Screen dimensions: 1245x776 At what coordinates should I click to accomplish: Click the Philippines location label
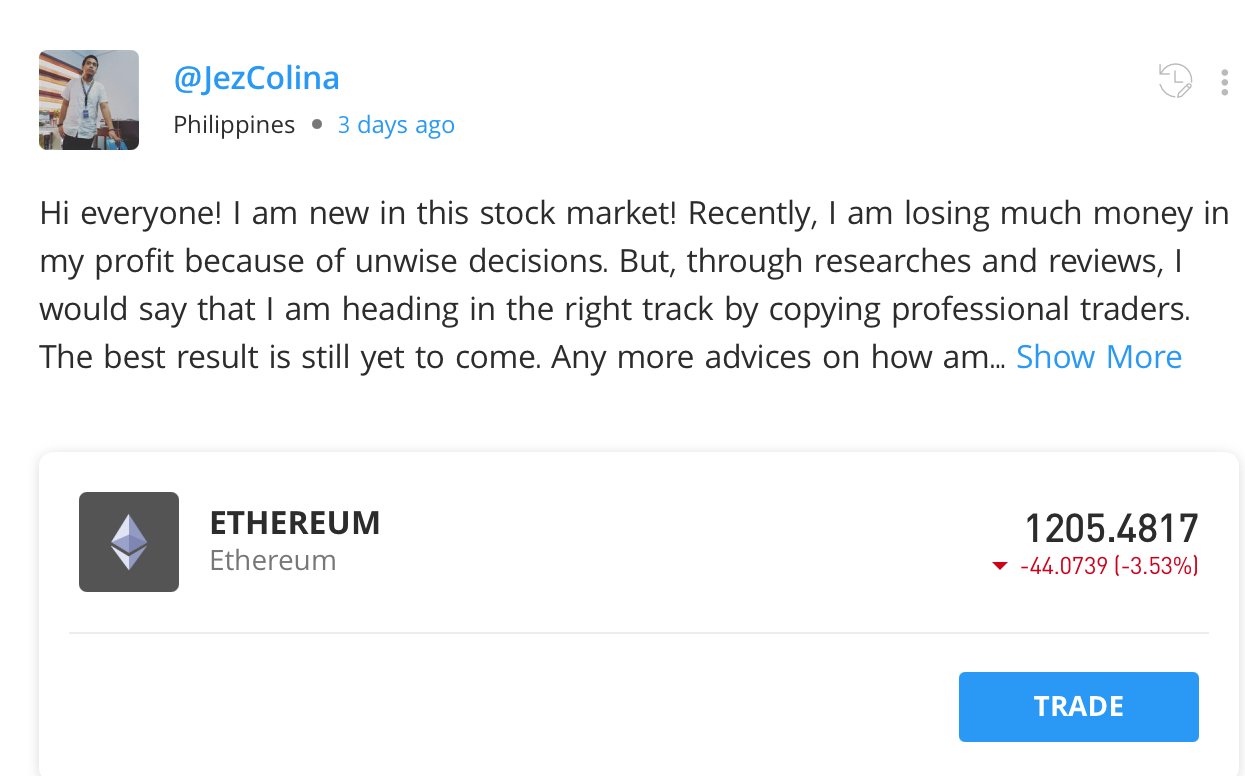(x=234, y=125)
